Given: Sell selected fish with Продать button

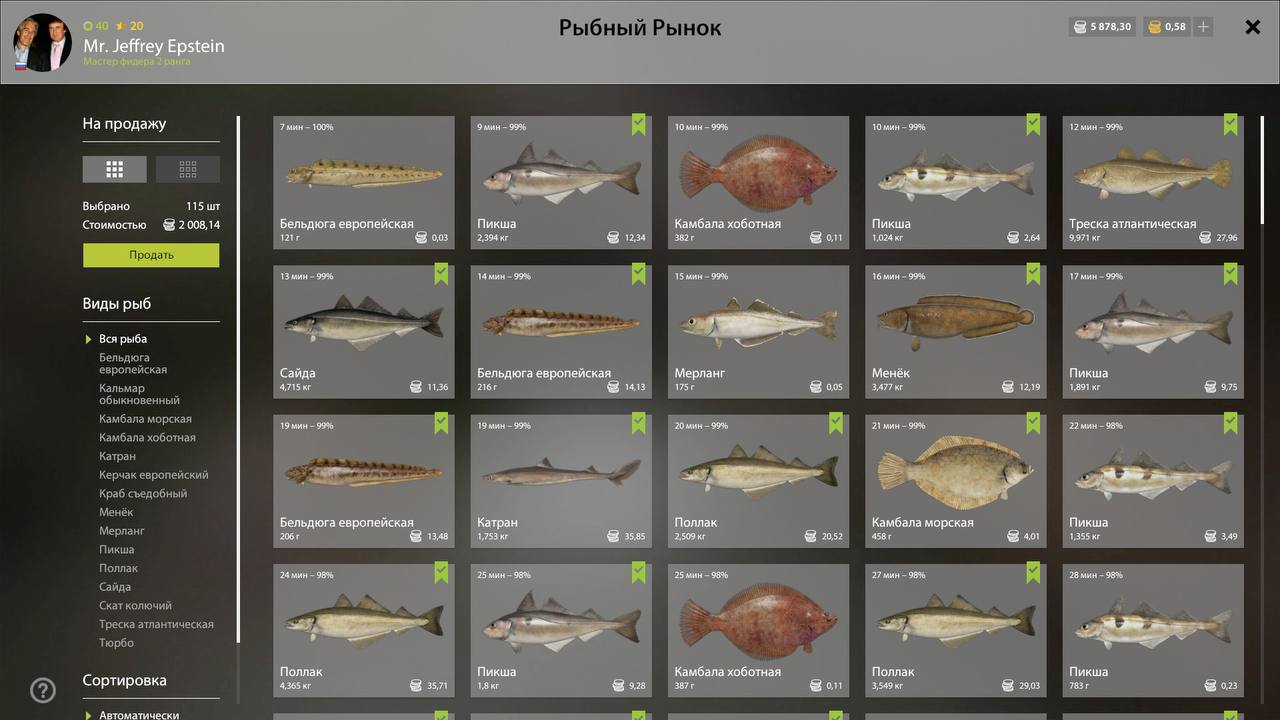Looking at the screenshot, I should pos(151,255).
